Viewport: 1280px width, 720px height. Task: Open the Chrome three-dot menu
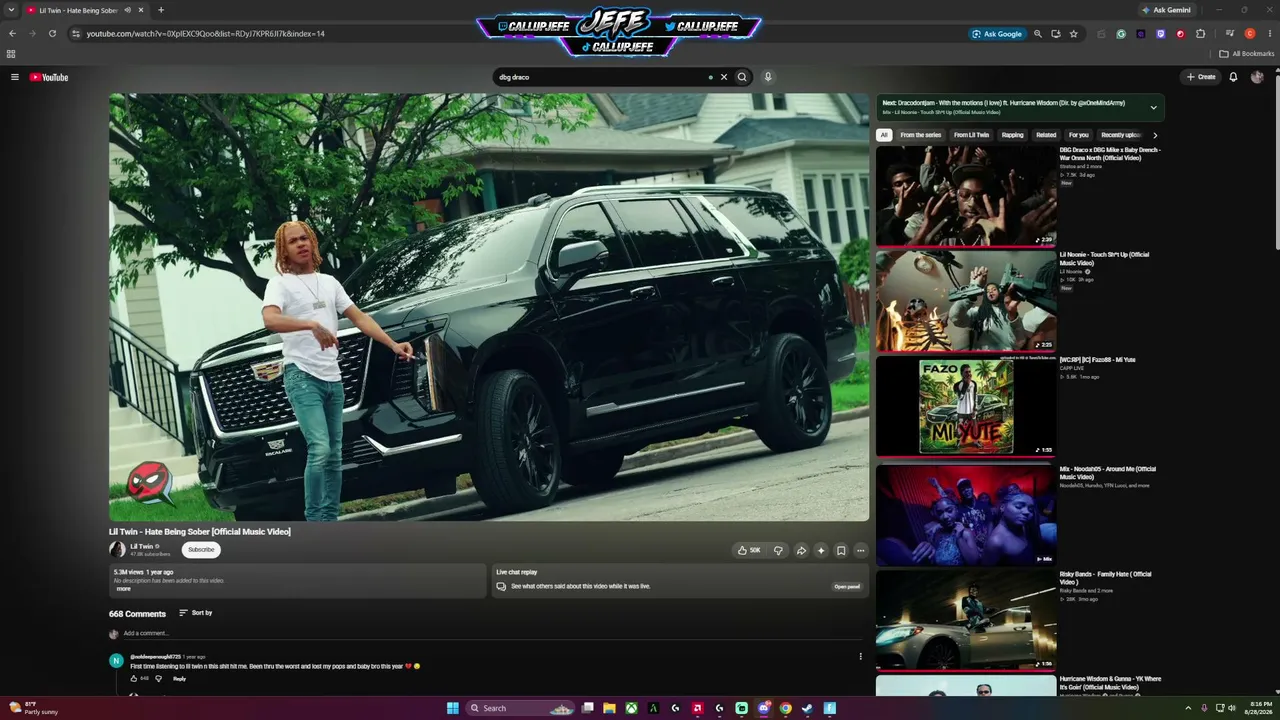pyautogui.click(x=1268, y=33)
